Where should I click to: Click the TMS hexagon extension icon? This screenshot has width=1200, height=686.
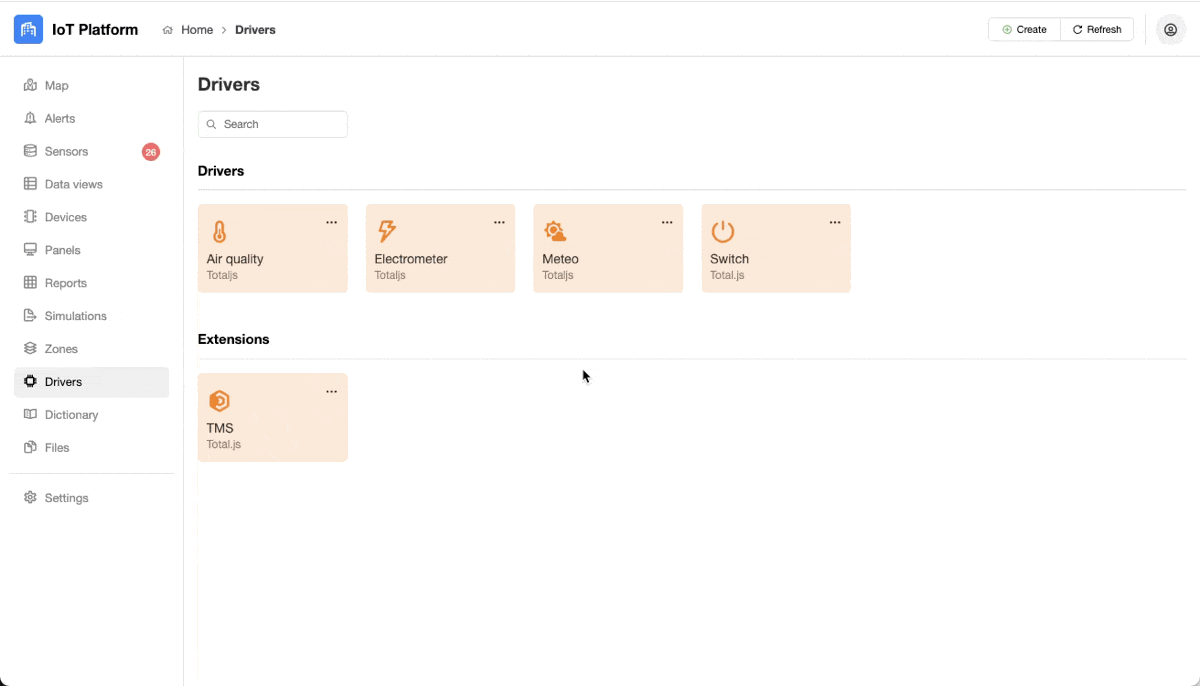coord(219,401)
